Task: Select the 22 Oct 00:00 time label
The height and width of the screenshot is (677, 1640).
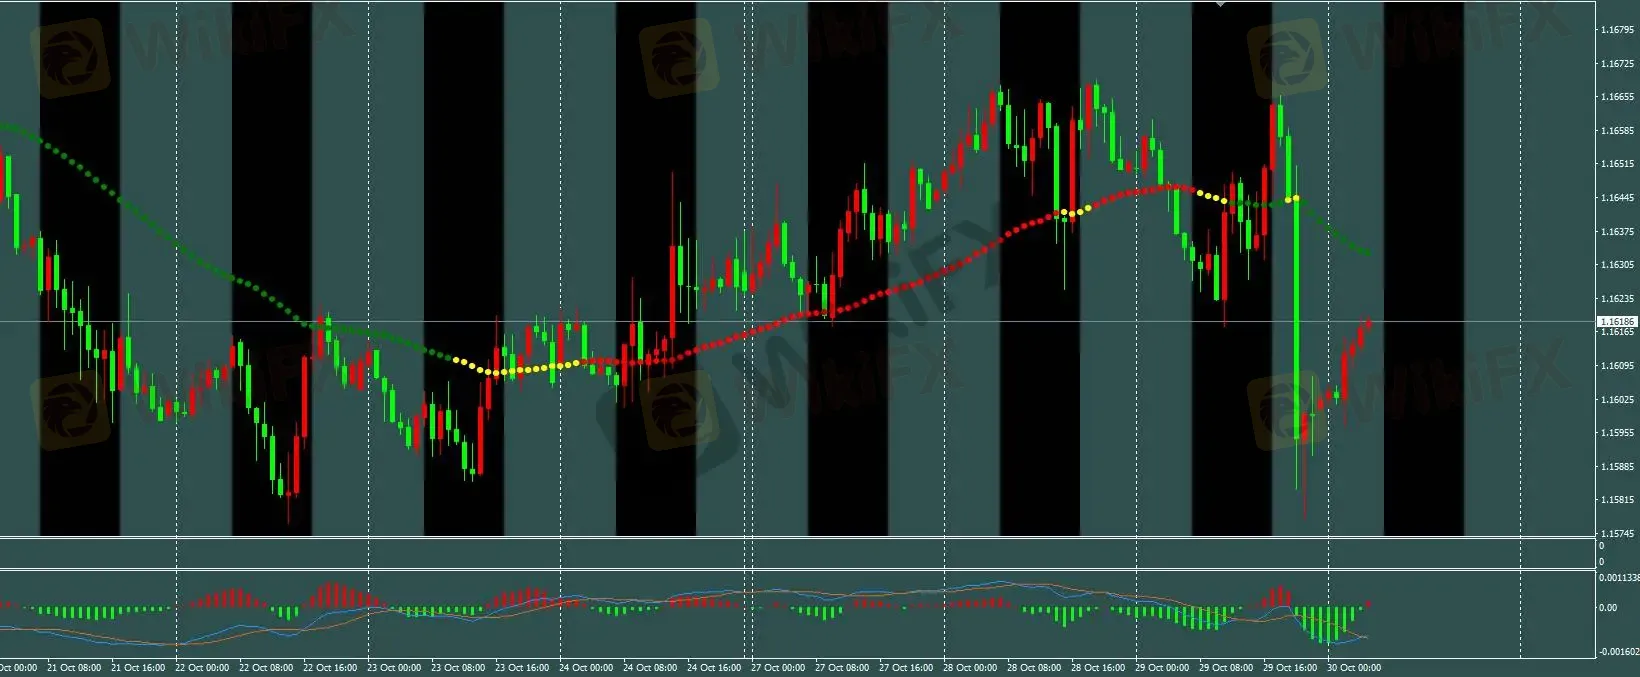Action: (x=203, y=667)
